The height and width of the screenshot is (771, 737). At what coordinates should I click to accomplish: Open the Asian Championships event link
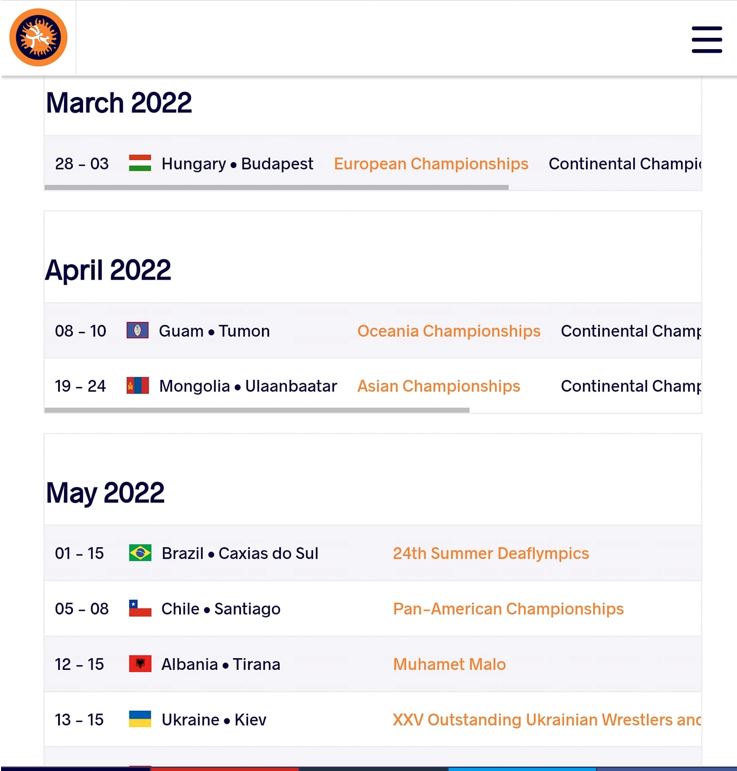coord(439,386)
